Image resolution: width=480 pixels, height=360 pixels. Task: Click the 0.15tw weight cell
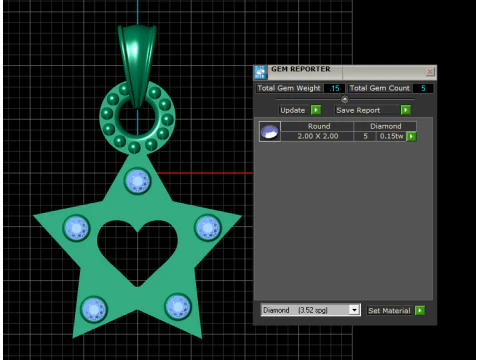tap(391, 136)
